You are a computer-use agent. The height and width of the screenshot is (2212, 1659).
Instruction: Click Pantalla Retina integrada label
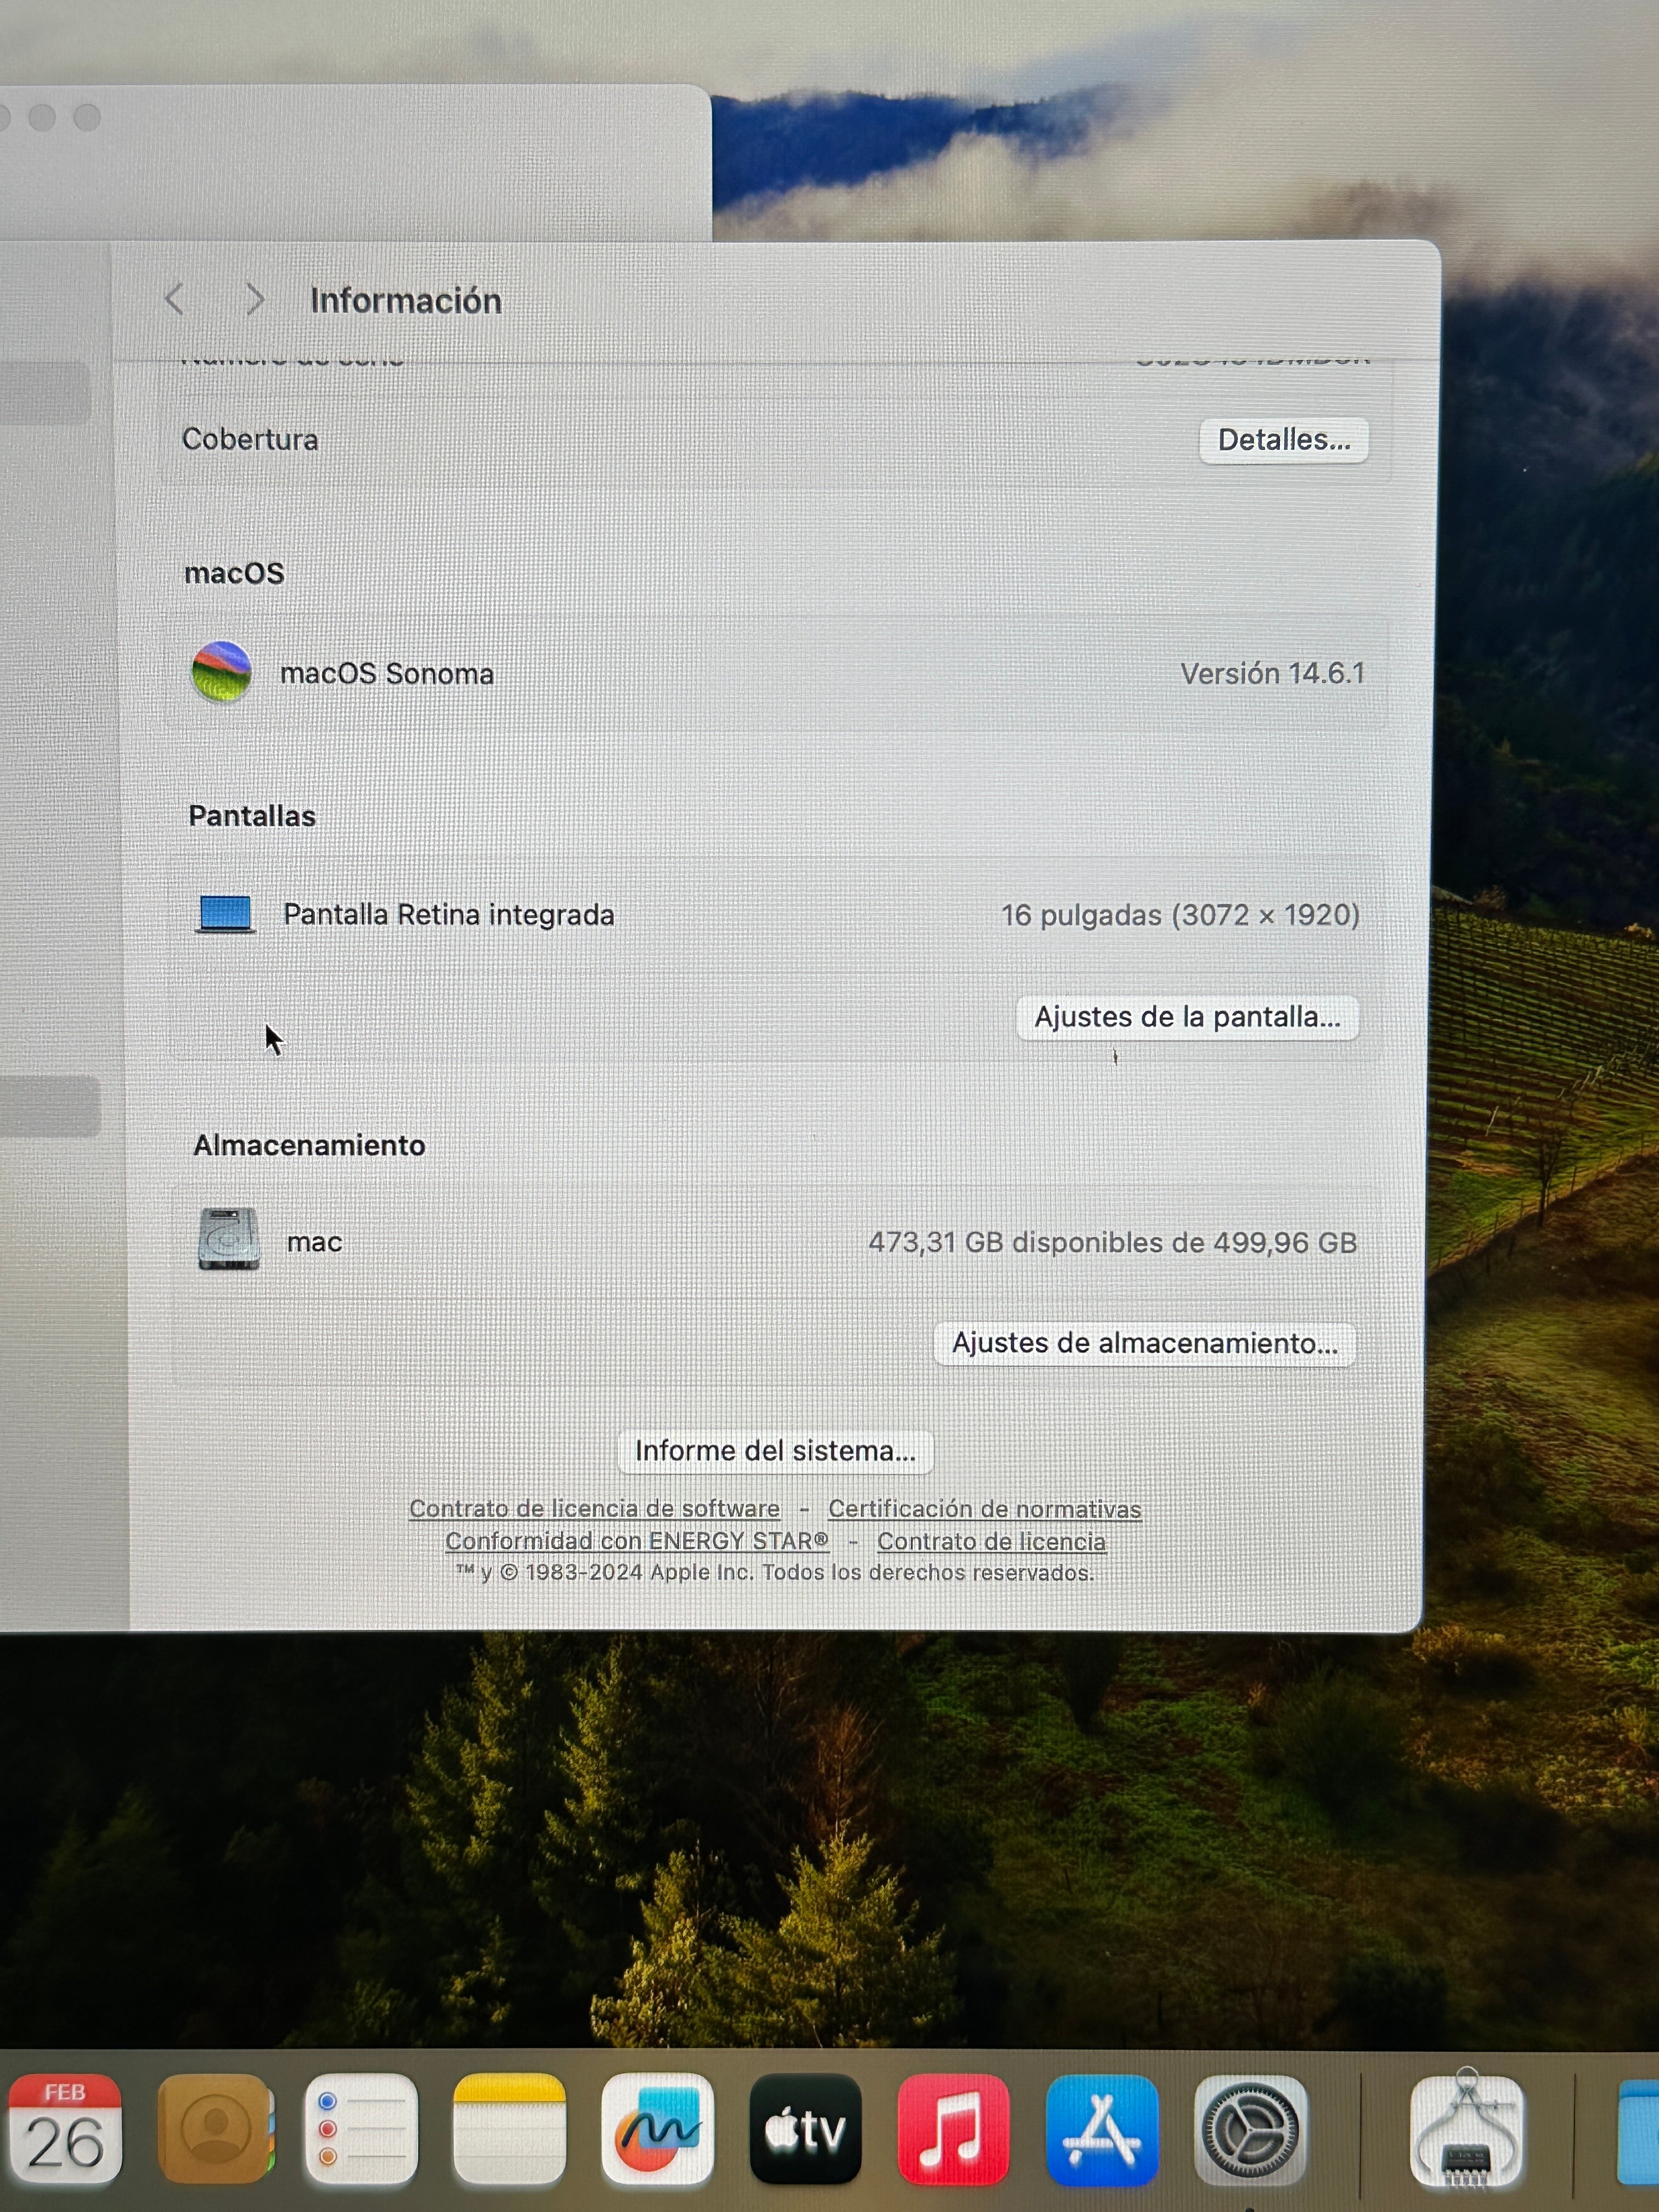click(449, 915)
